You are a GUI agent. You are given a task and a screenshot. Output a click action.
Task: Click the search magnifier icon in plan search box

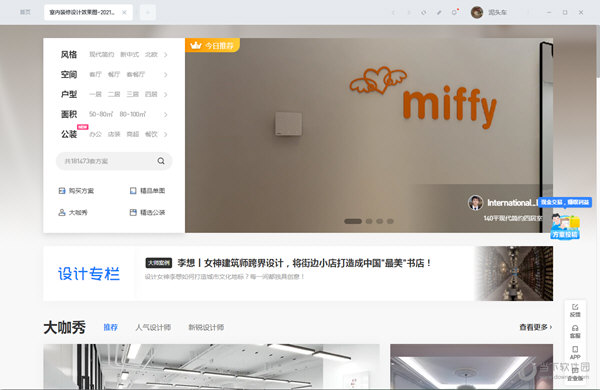tap(161, 161)
